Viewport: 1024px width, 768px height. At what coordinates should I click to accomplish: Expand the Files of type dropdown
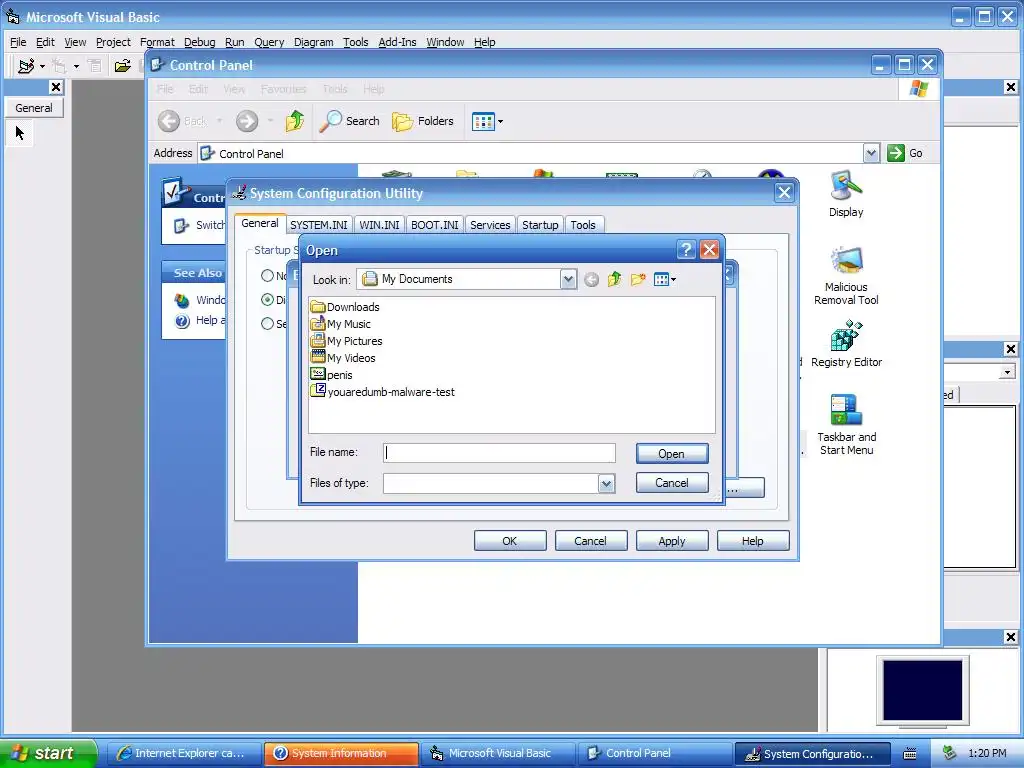(x=606, y=483)
